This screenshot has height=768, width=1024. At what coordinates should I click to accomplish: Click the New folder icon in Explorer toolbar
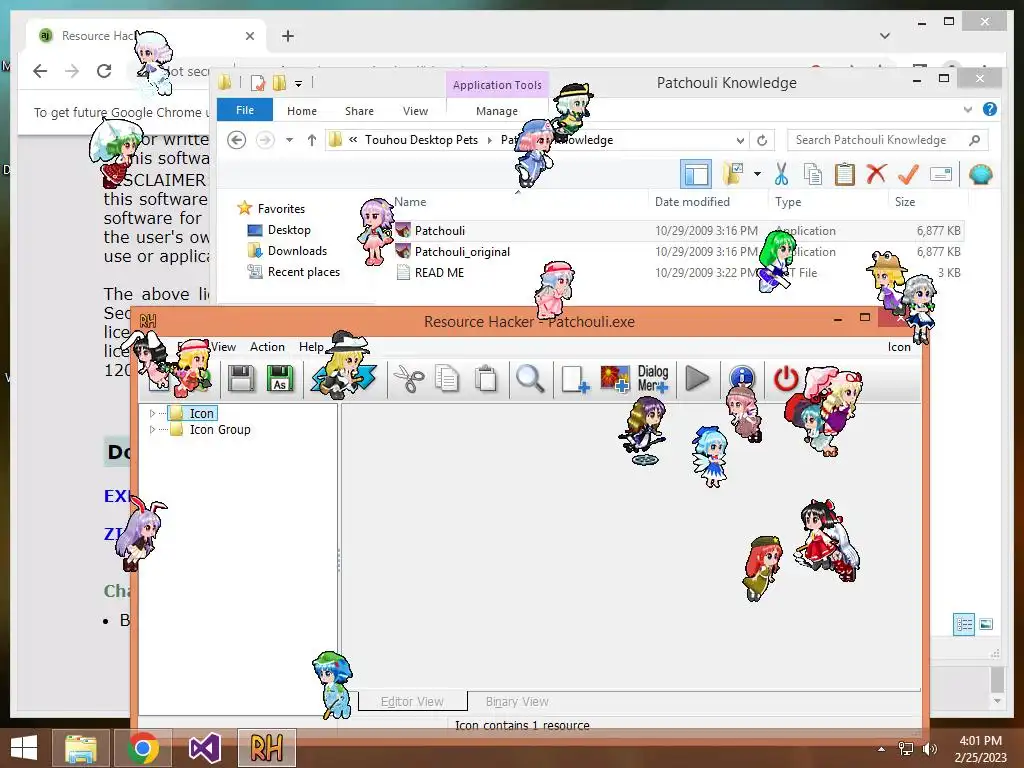pyautogui.click(x=733, y=174)
